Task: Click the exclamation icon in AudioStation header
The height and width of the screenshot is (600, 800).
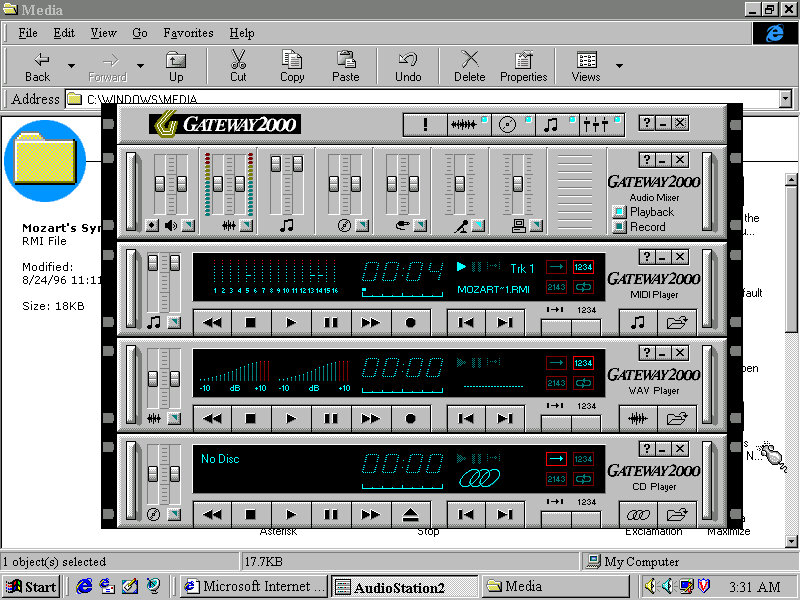Action: tap(426, 124)
